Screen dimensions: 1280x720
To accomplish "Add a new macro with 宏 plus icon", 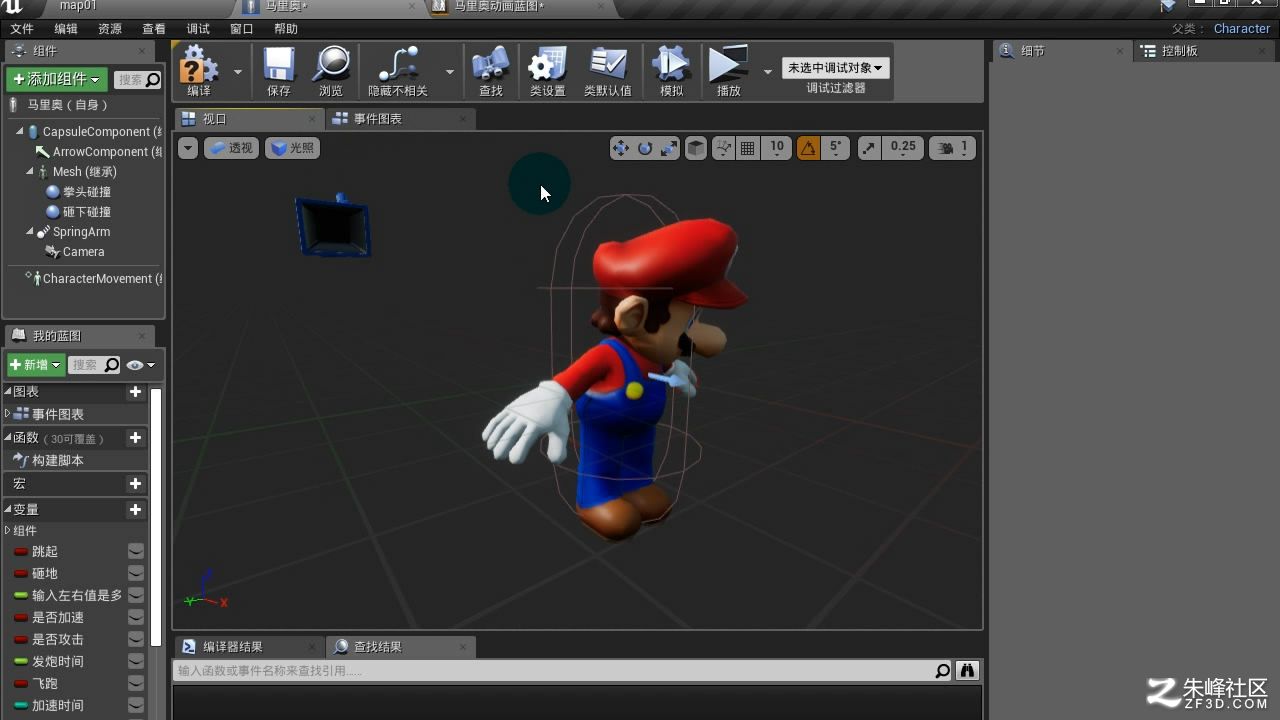I will coord(136,484).
